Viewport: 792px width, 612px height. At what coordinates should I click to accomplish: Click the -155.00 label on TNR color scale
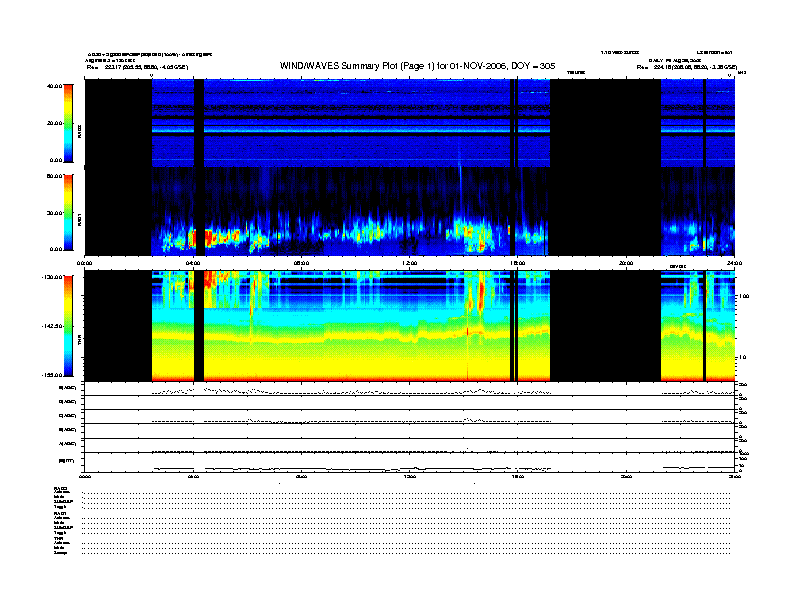pos(52,375)
